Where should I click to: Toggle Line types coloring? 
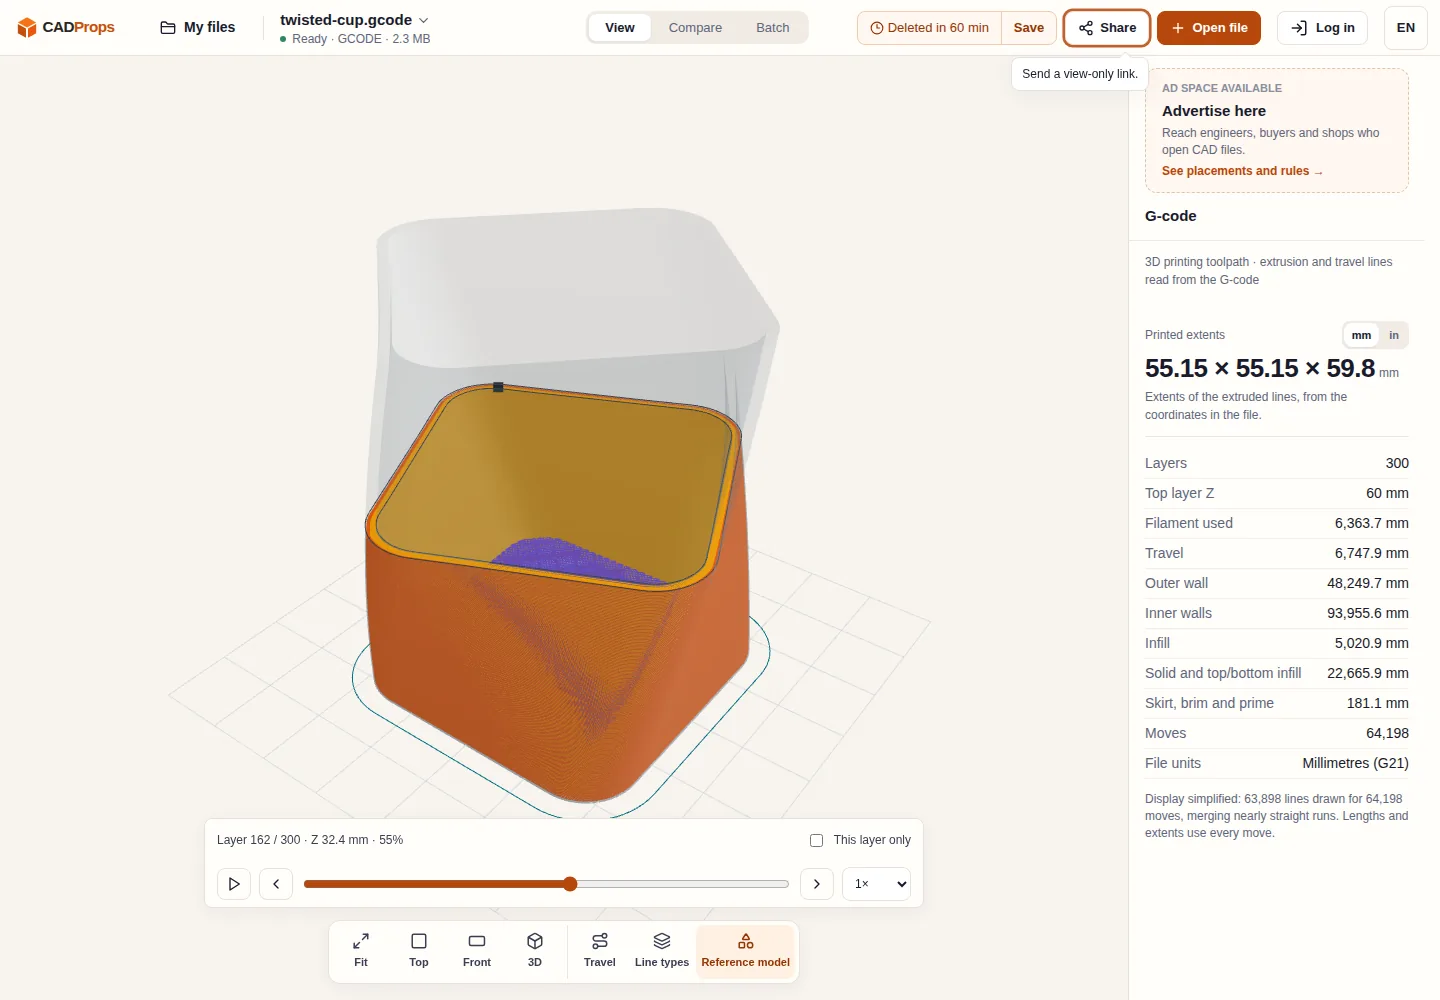662,950
